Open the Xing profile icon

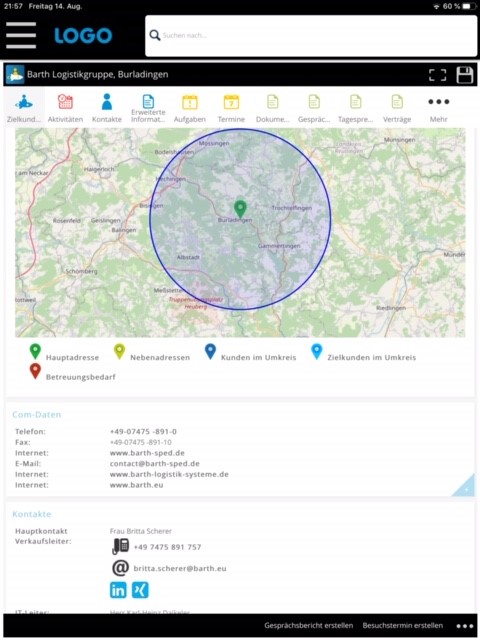[x=140, y=590]
